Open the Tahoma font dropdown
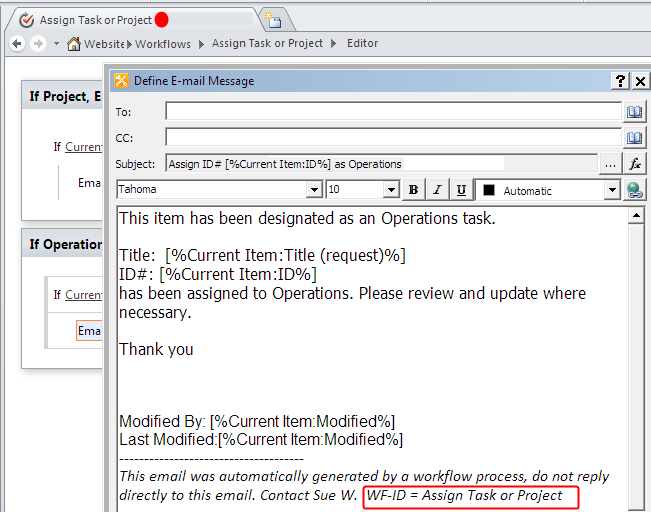Screen dimensions: 651x512 [x=314, y=190]
